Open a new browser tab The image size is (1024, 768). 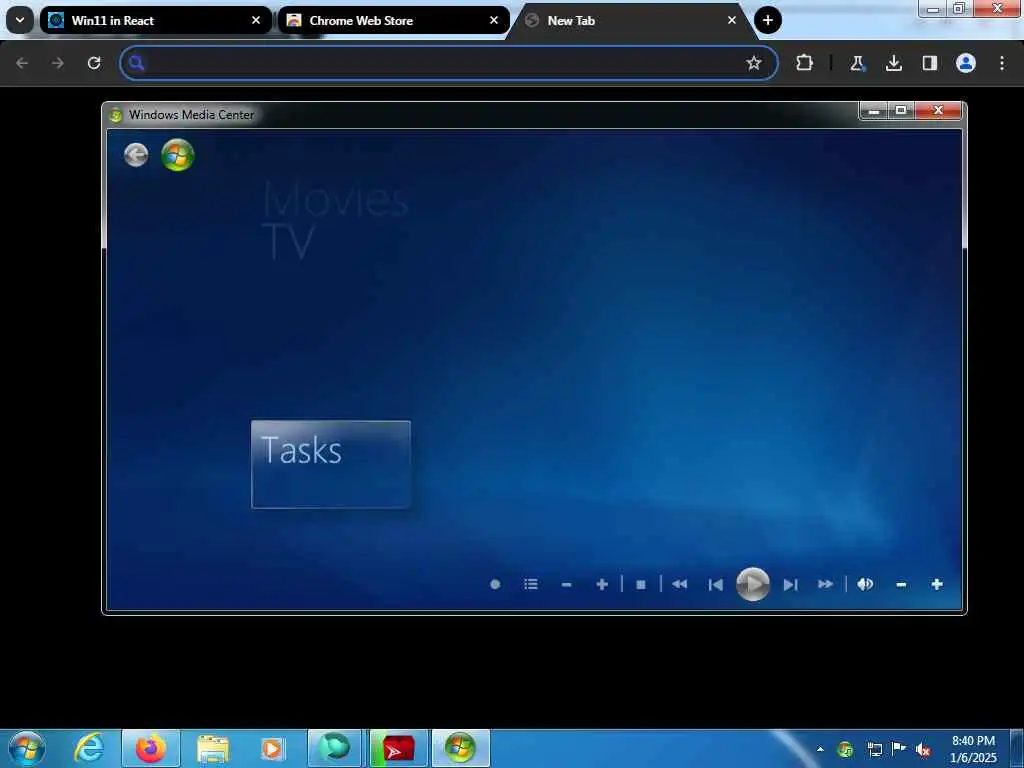(768, 20)
